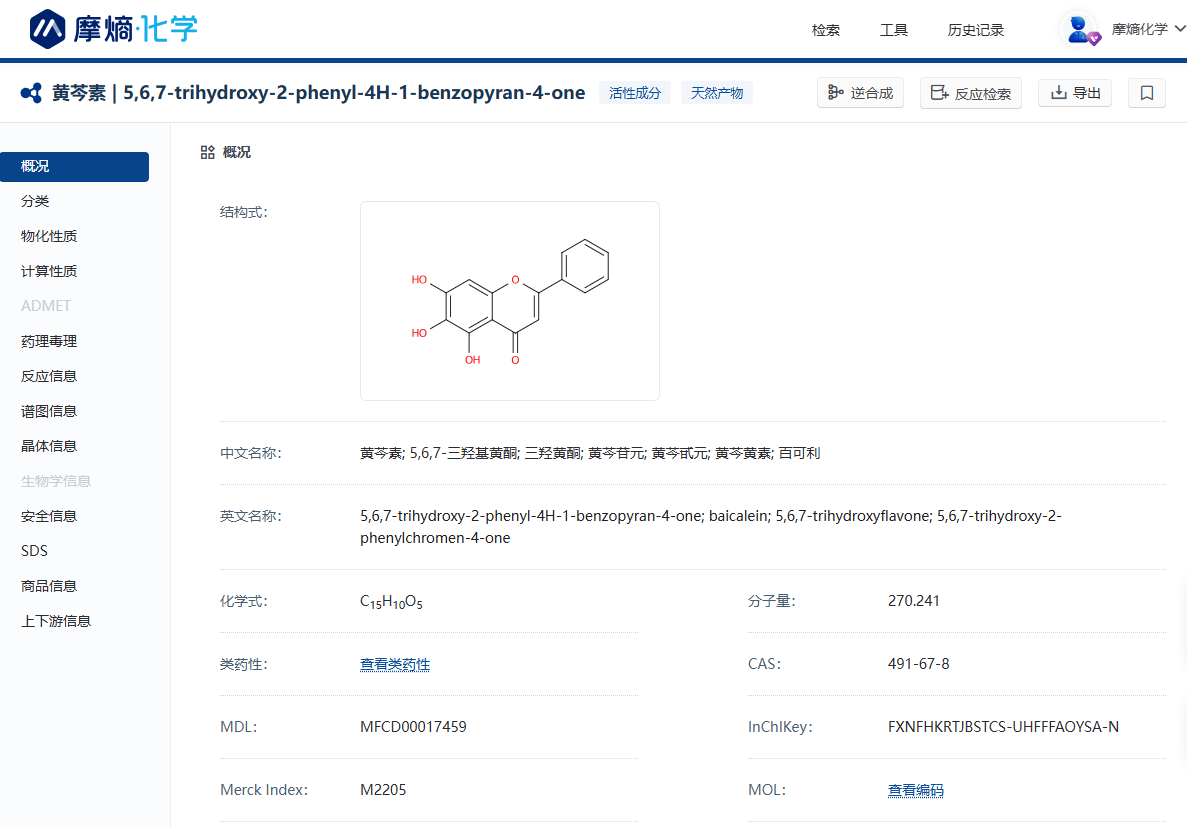The height and width of the screenshot is (828, 1187).
Task: Click the retrosynthesis 逆合成 button
Action: [x=860, y=93]
